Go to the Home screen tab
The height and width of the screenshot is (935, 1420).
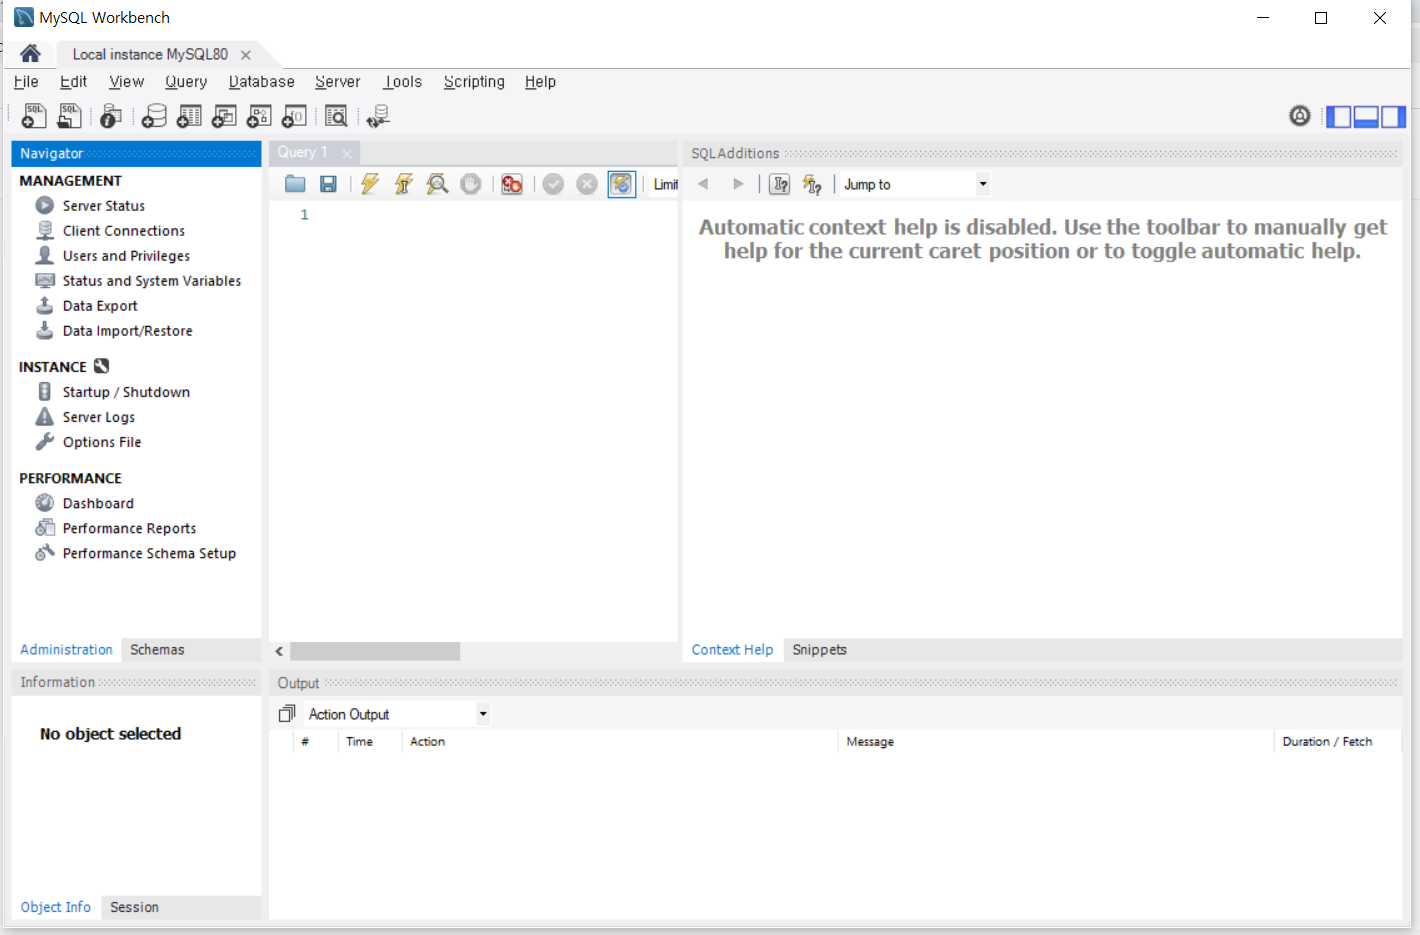pyautogui.click(x=30, y=54)
